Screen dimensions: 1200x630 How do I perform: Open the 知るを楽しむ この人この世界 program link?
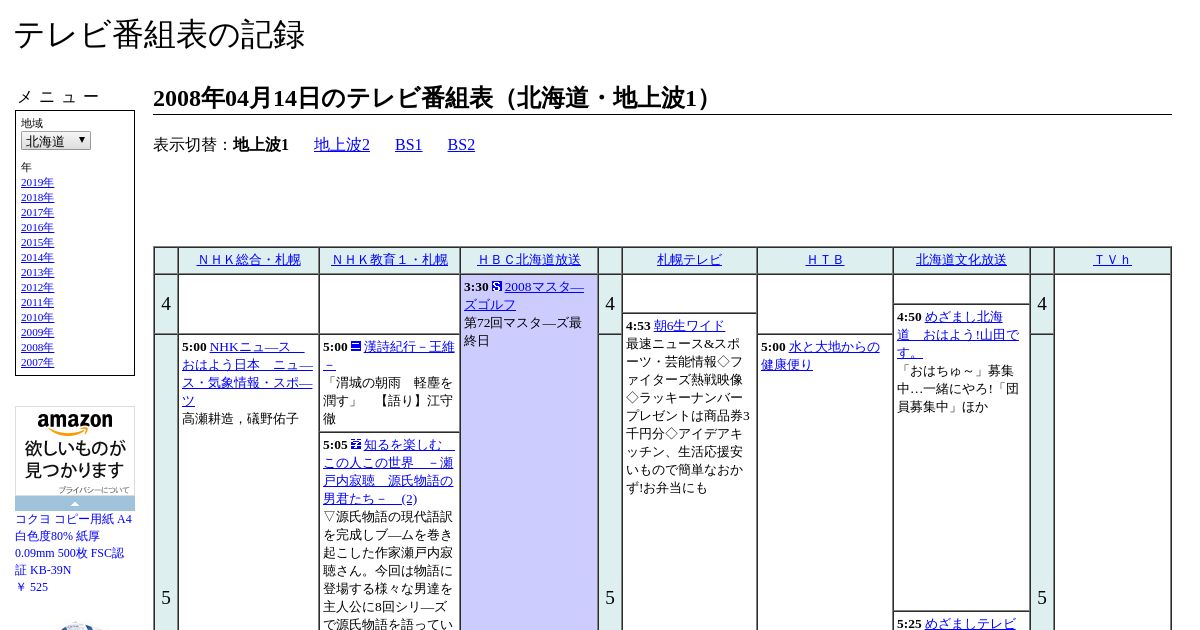click(x=388, y=471)
